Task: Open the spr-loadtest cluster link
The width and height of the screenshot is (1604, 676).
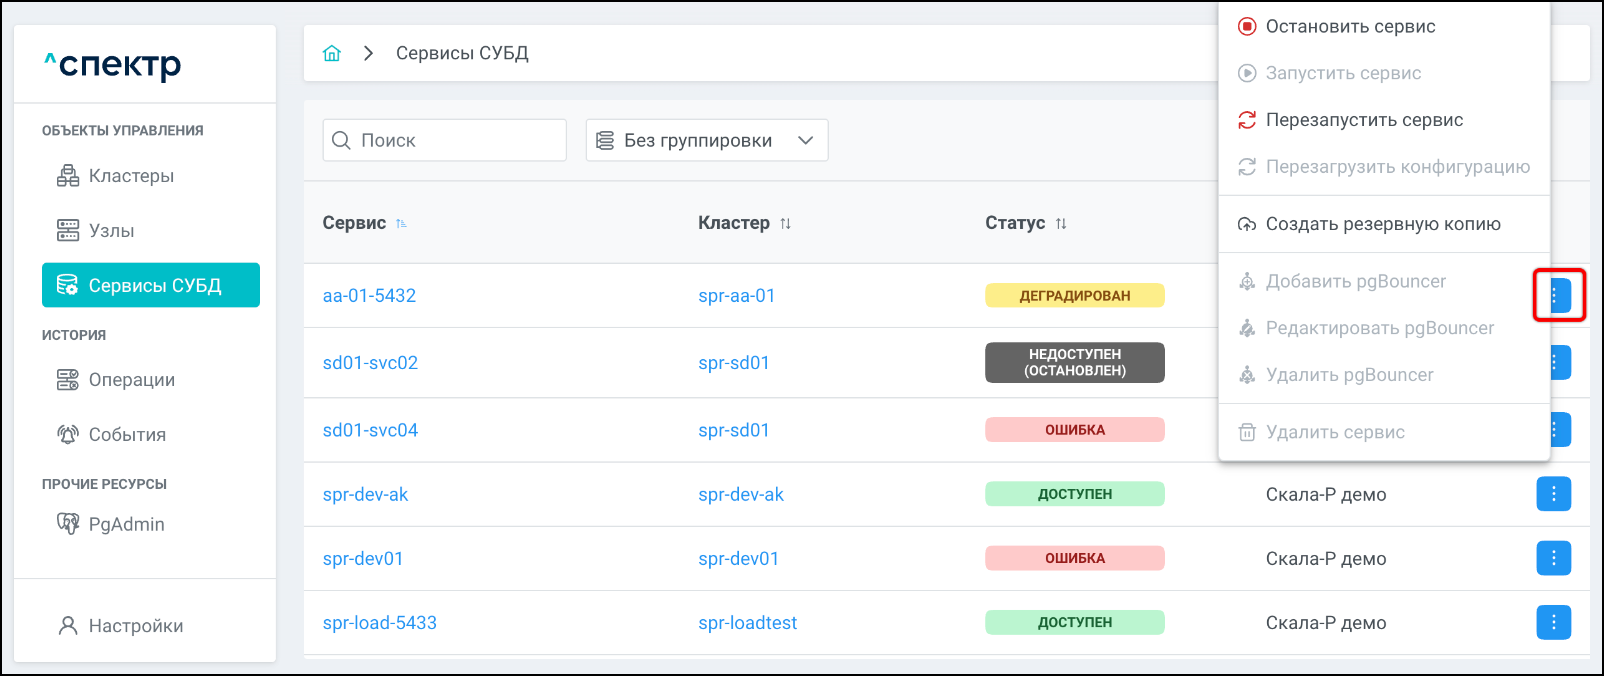Action: pyautogui.click(x=747, y=623)
